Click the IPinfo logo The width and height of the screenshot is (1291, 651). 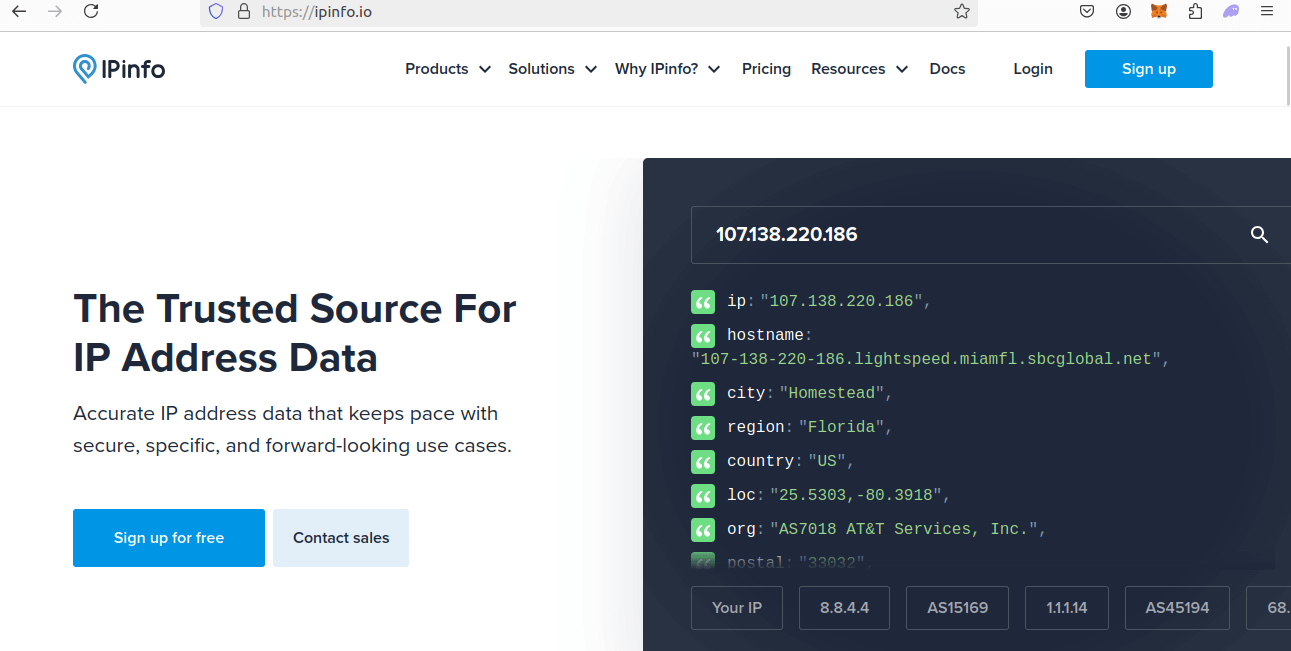(x=119, y=69)
